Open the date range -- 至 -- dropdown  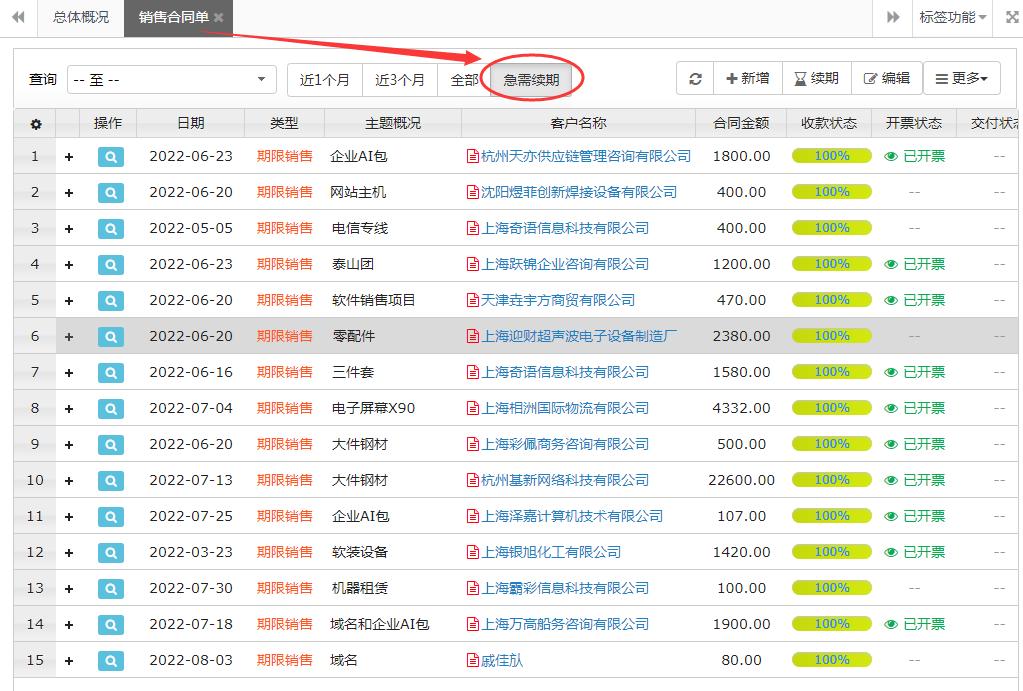tap(170, 78)
